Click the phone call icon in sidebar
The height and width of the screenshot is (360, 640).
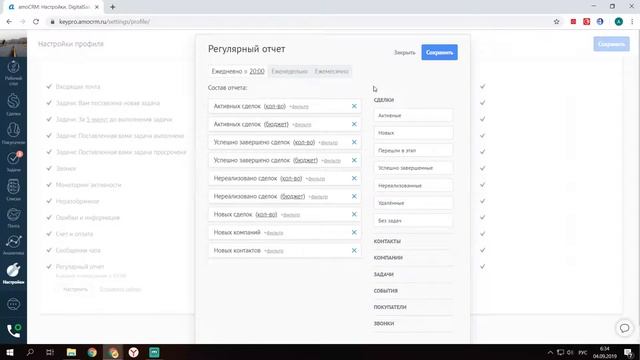13,330
